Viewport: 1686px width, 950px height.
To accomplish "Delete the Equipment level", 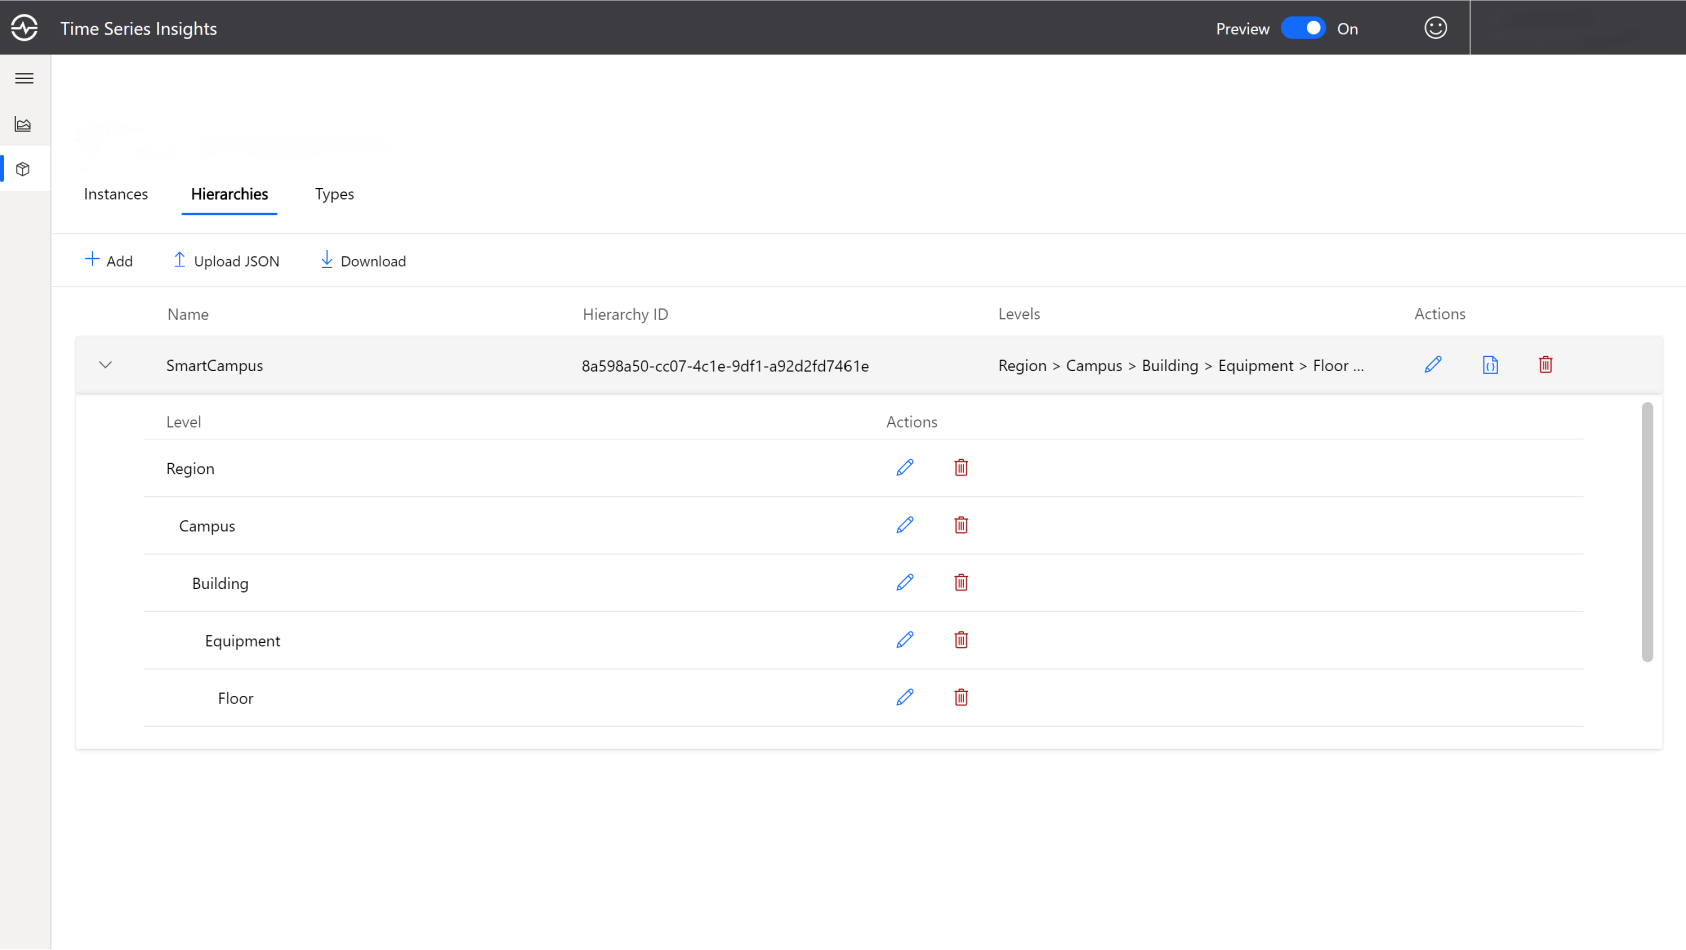I will [961, 640].
